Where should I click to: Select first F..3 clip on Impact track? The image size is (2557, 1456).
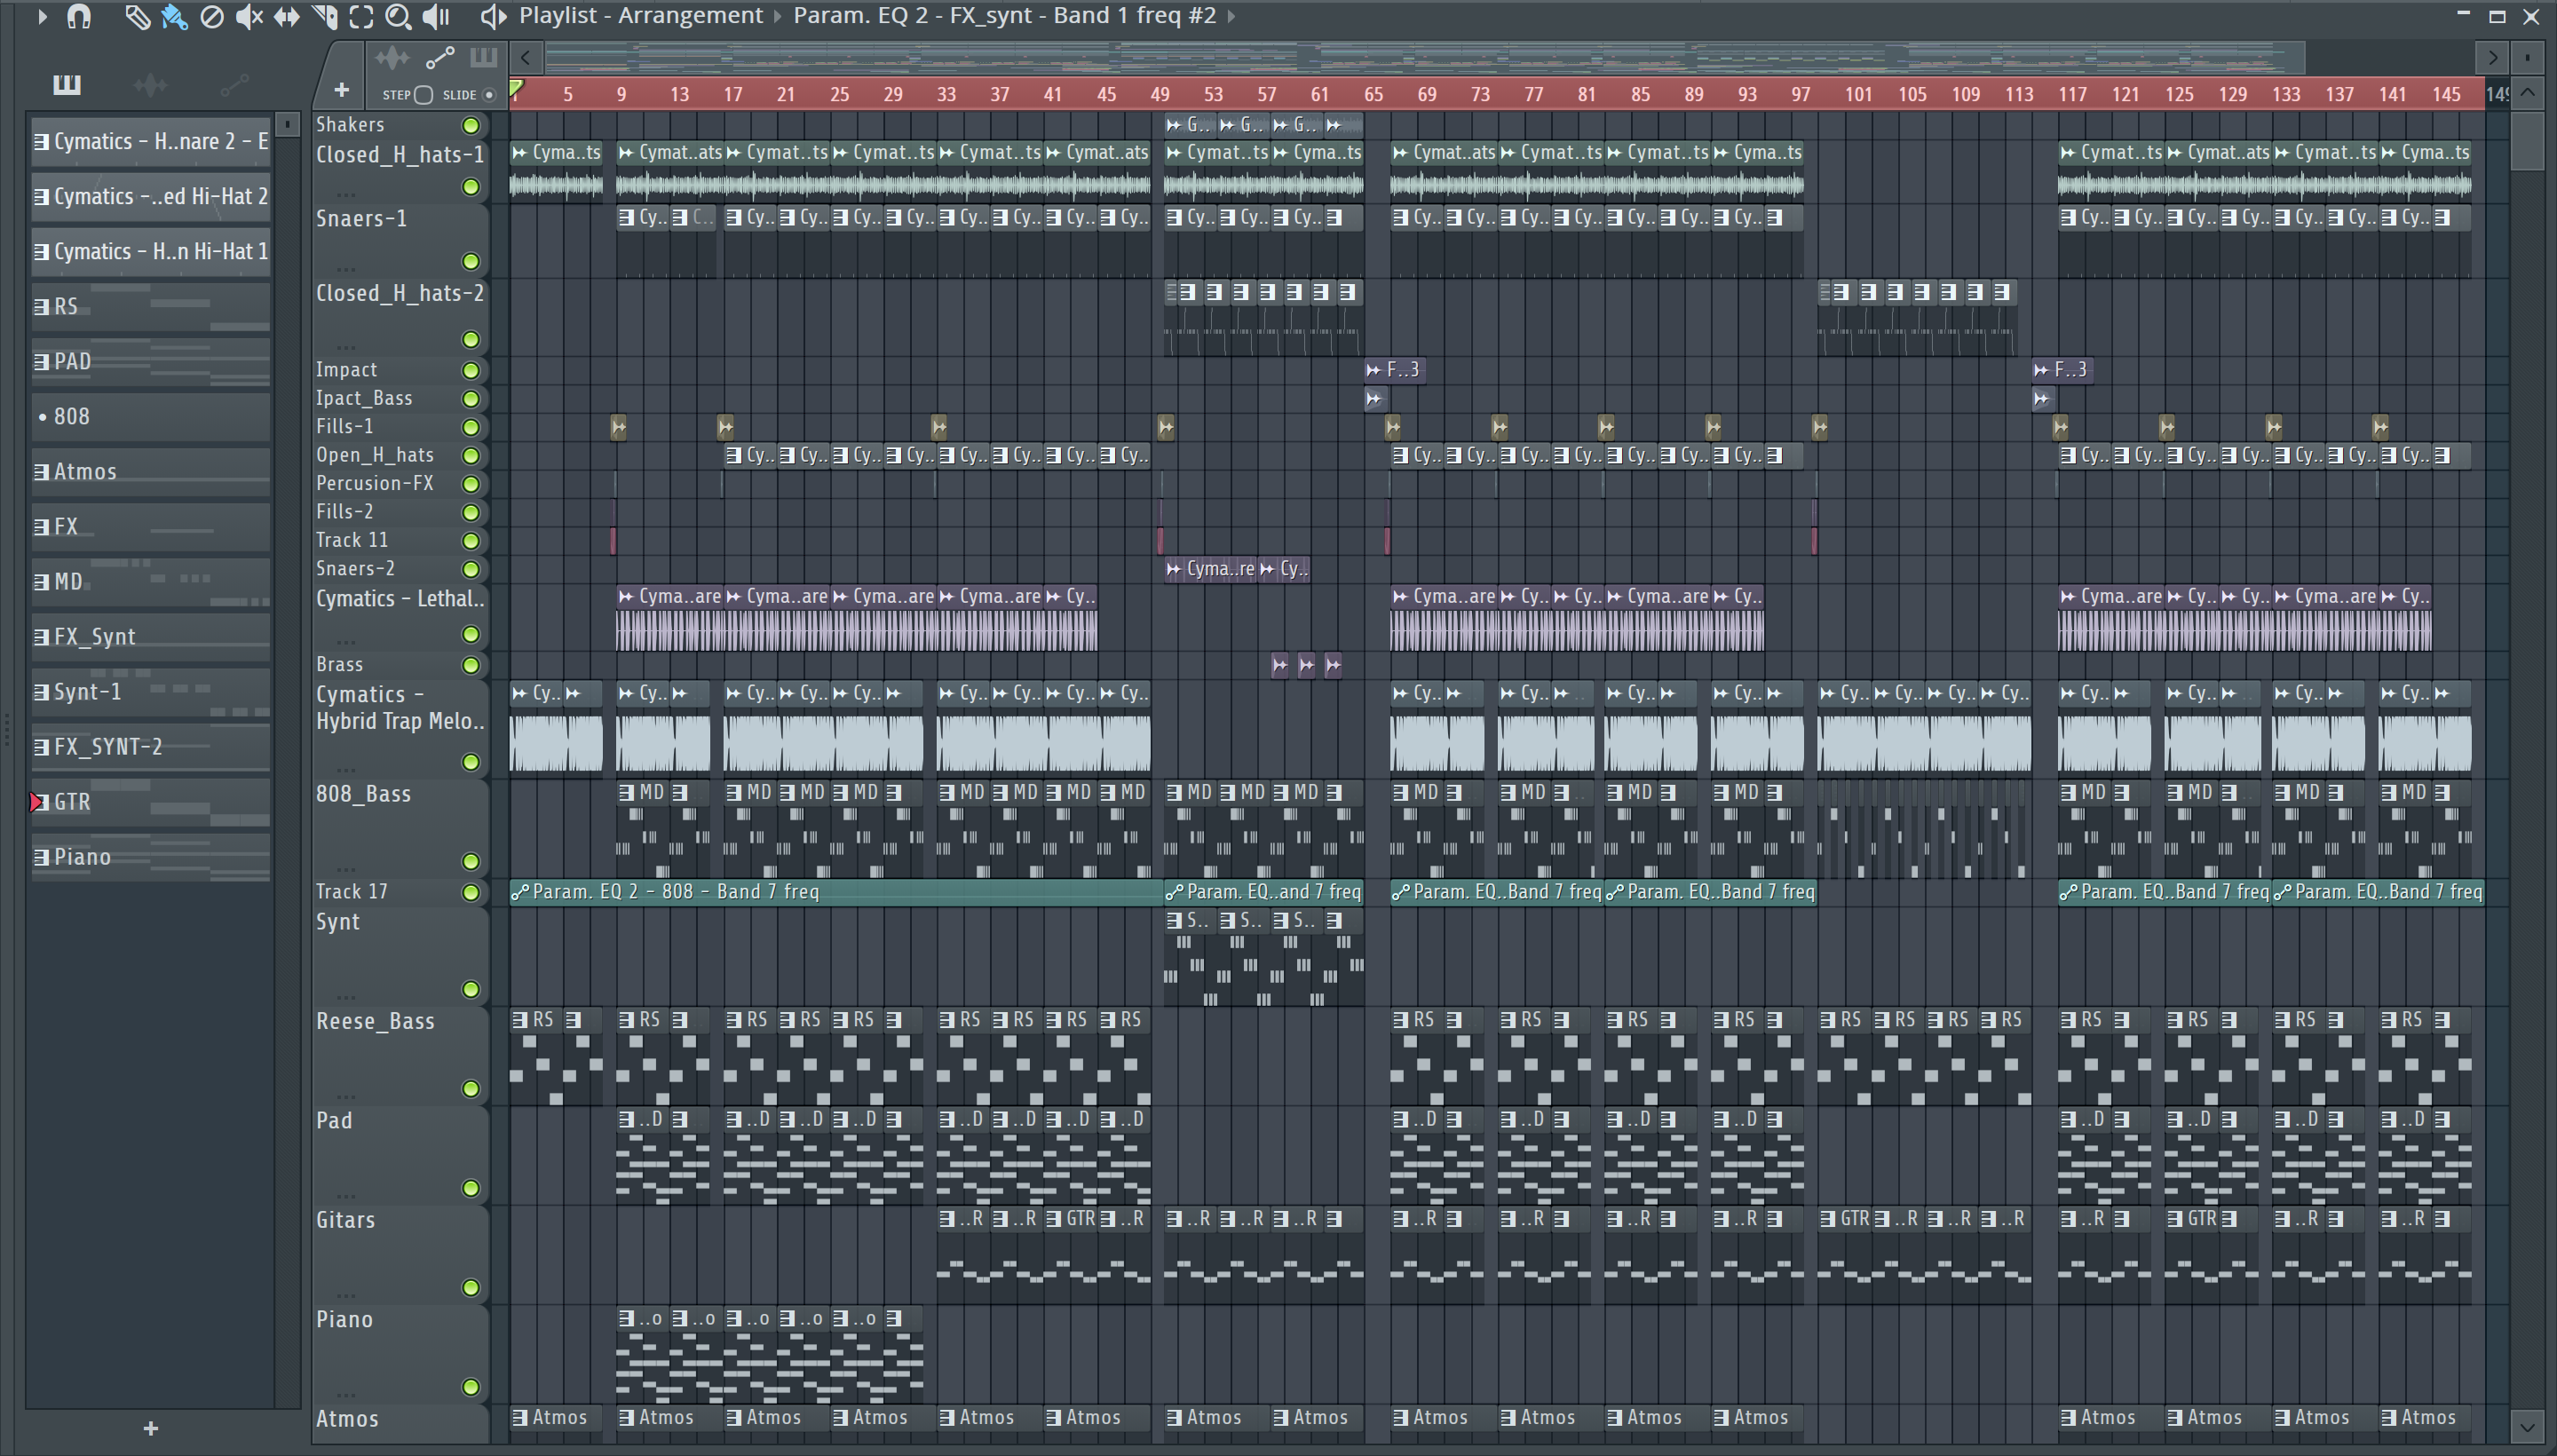[x=1393, y=370]
